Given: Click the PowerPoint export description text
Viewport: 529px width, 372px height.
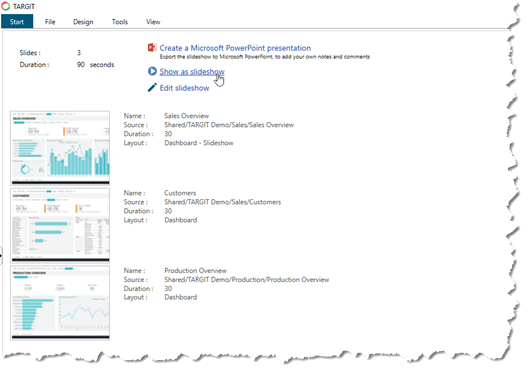Looking at the screenshot, I should pos(265,57).
